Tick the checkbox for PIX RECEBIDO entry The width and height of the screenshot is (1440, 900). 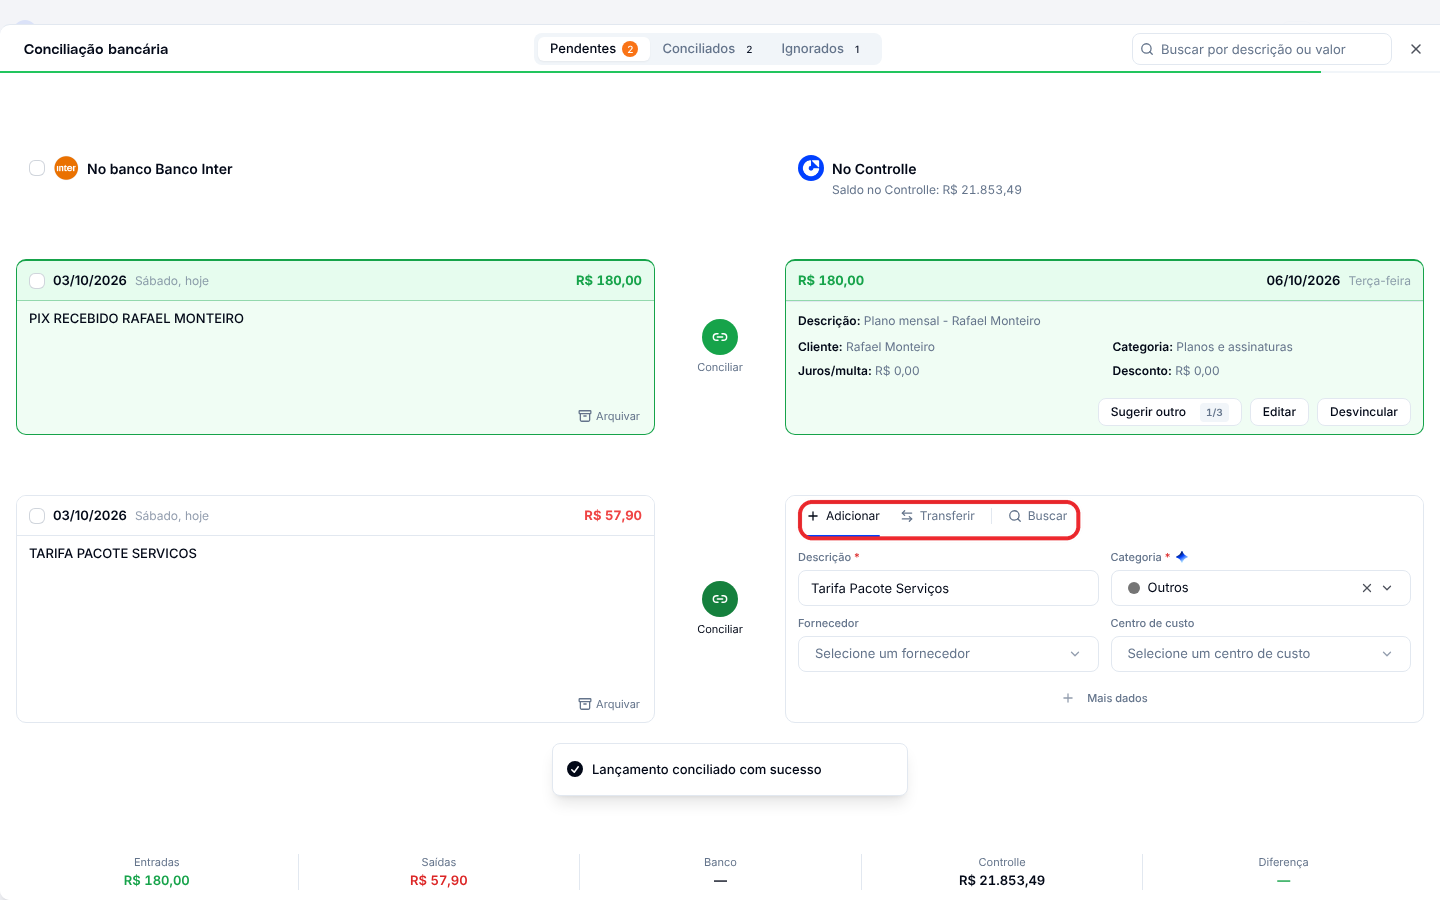click(x=37, y=281)
